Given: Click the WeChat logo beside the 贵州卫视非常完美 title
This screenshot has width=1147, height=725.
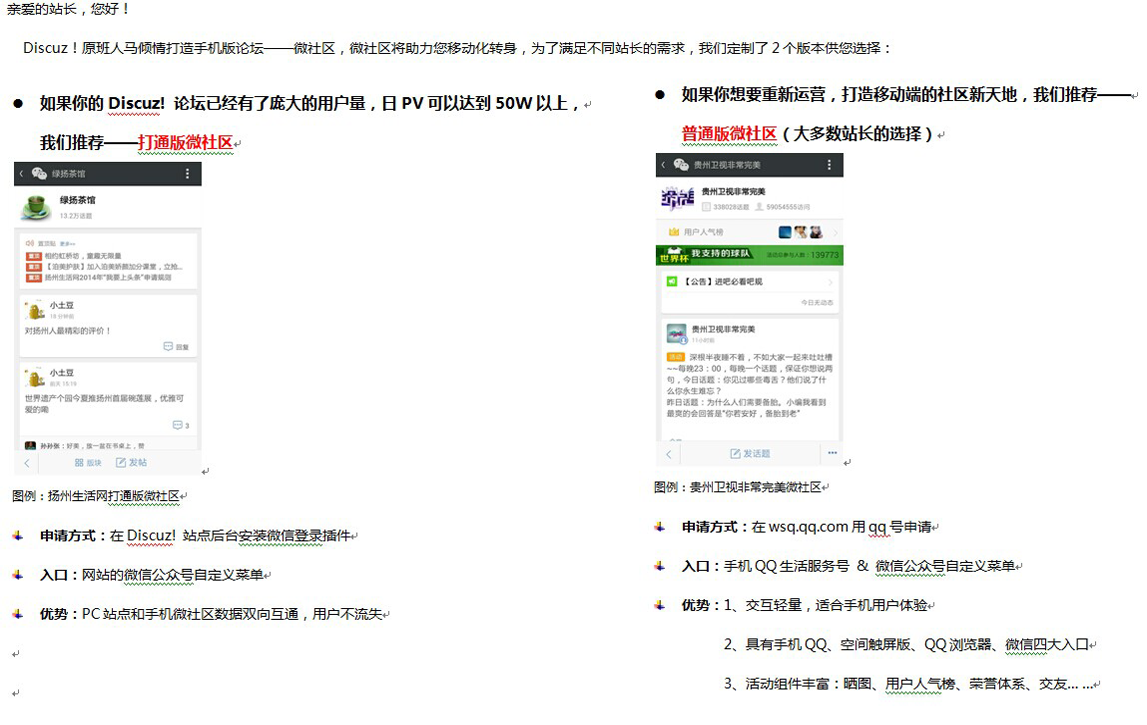Looking at the screenshot, I should pyautogui.click(x=680, y=165).
